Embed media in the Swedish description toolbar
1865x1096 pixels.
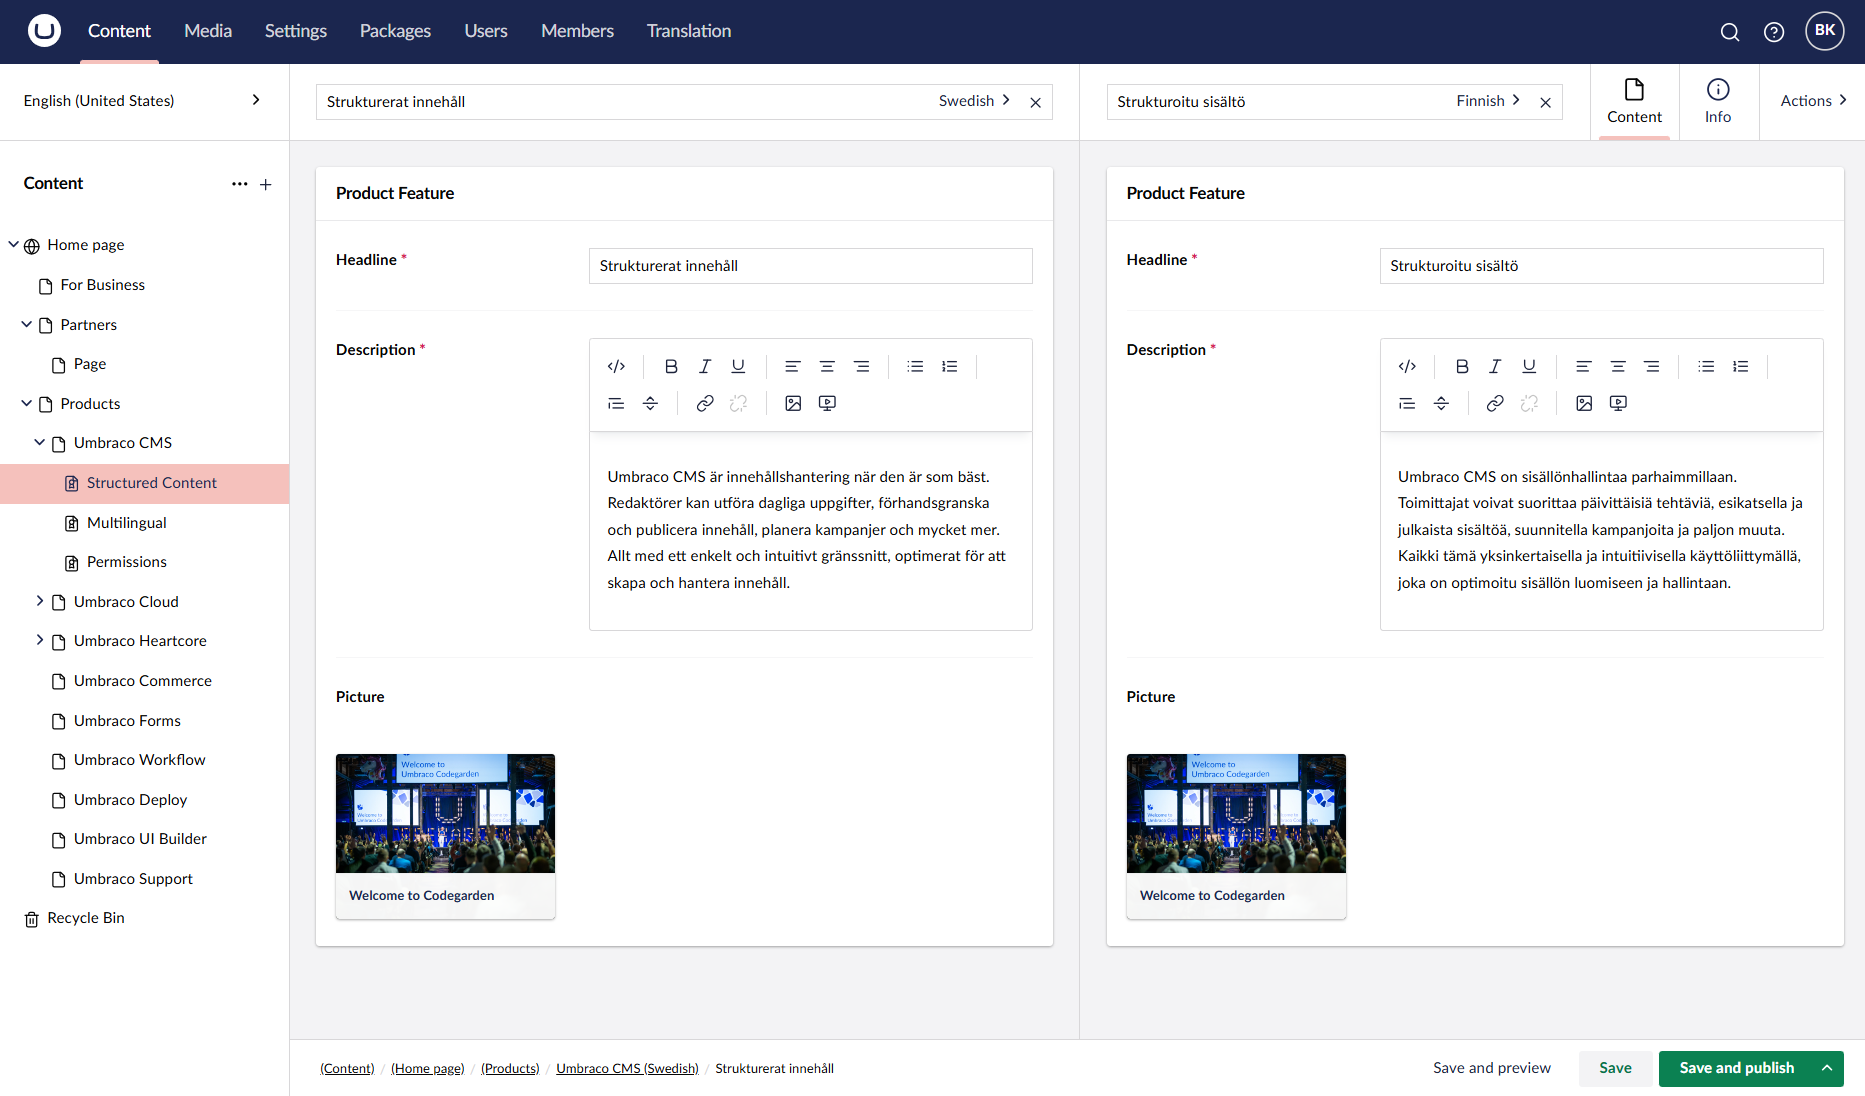827,403
